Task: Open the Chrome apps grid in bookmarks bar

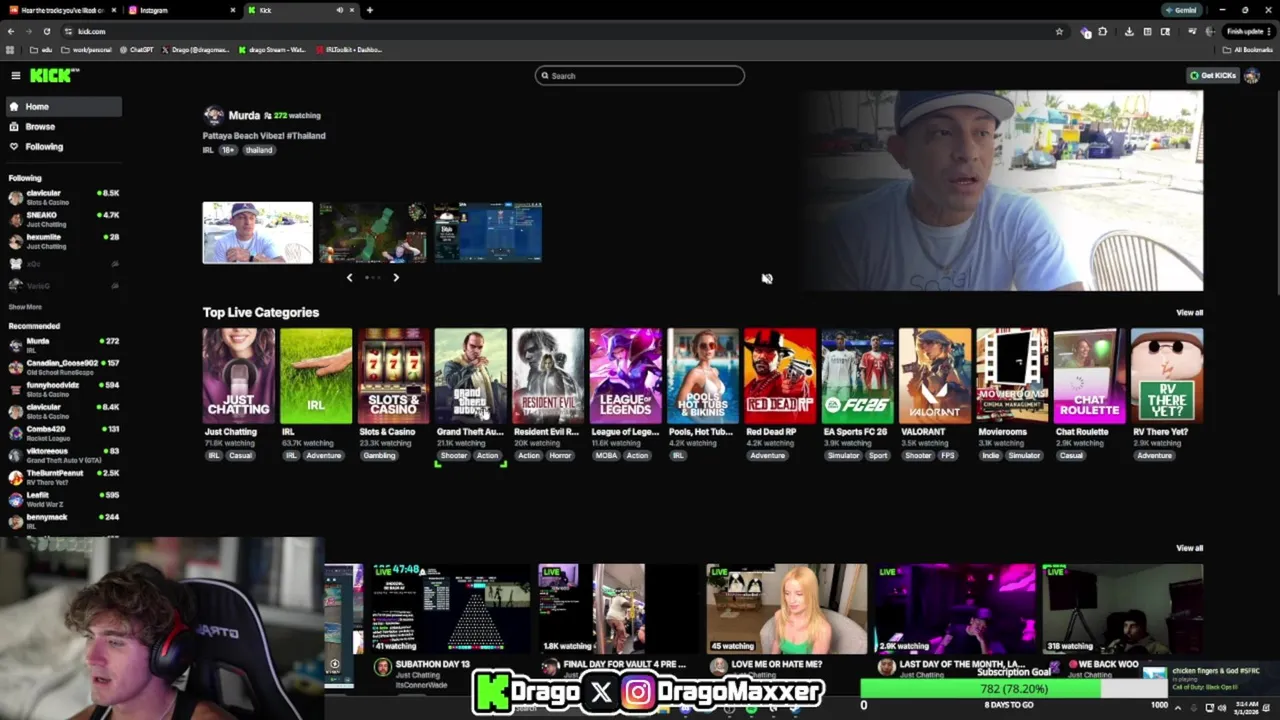Action: coord(10,49)
